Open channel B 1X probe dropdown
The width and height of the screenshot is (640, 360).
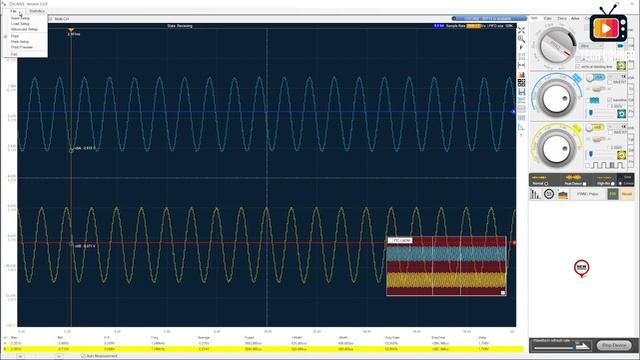tap(617, 127)
